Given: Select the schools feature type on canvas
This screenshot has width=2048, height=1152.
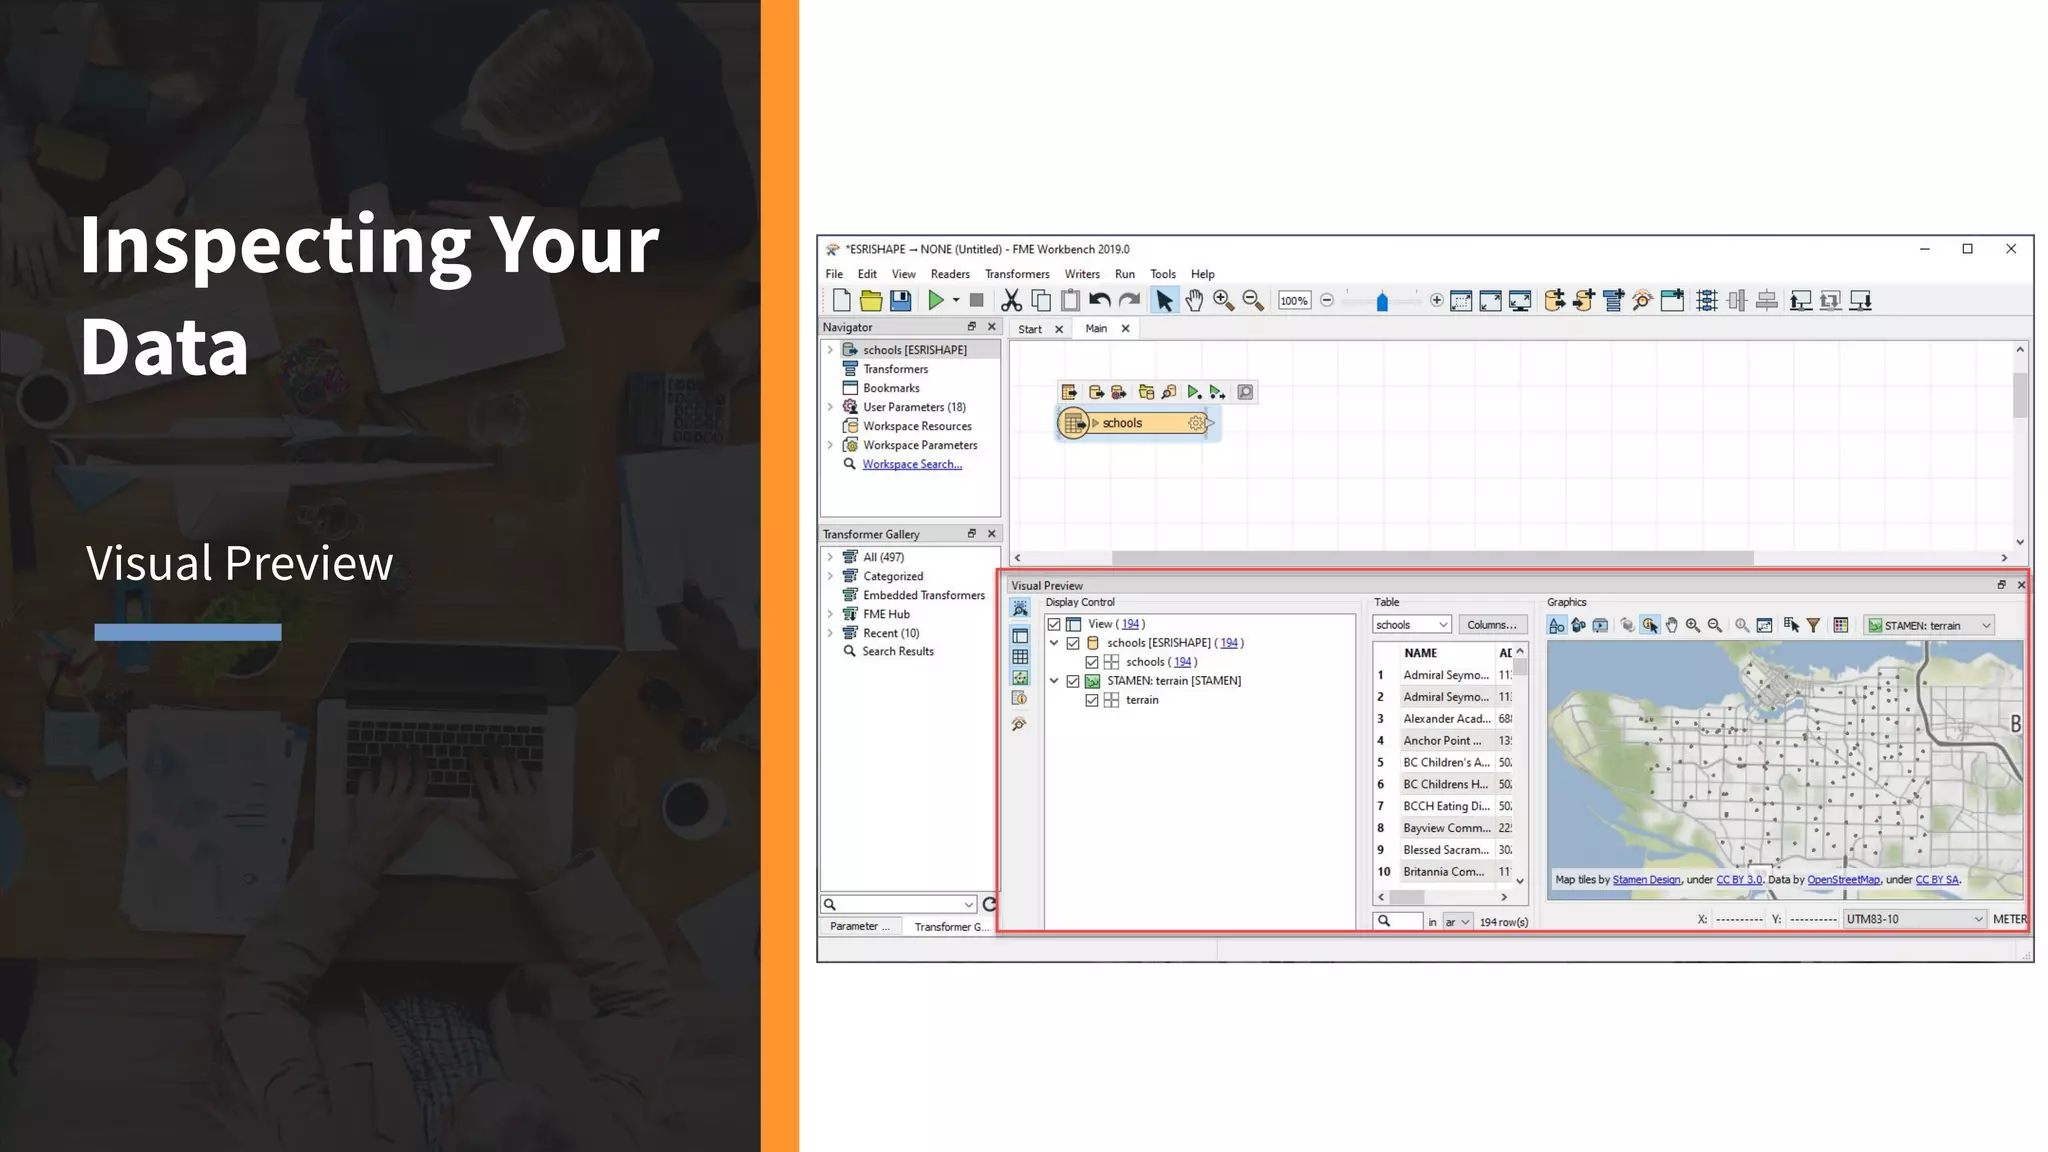Looking at the screenshot, I should [x=1135, y=424].
